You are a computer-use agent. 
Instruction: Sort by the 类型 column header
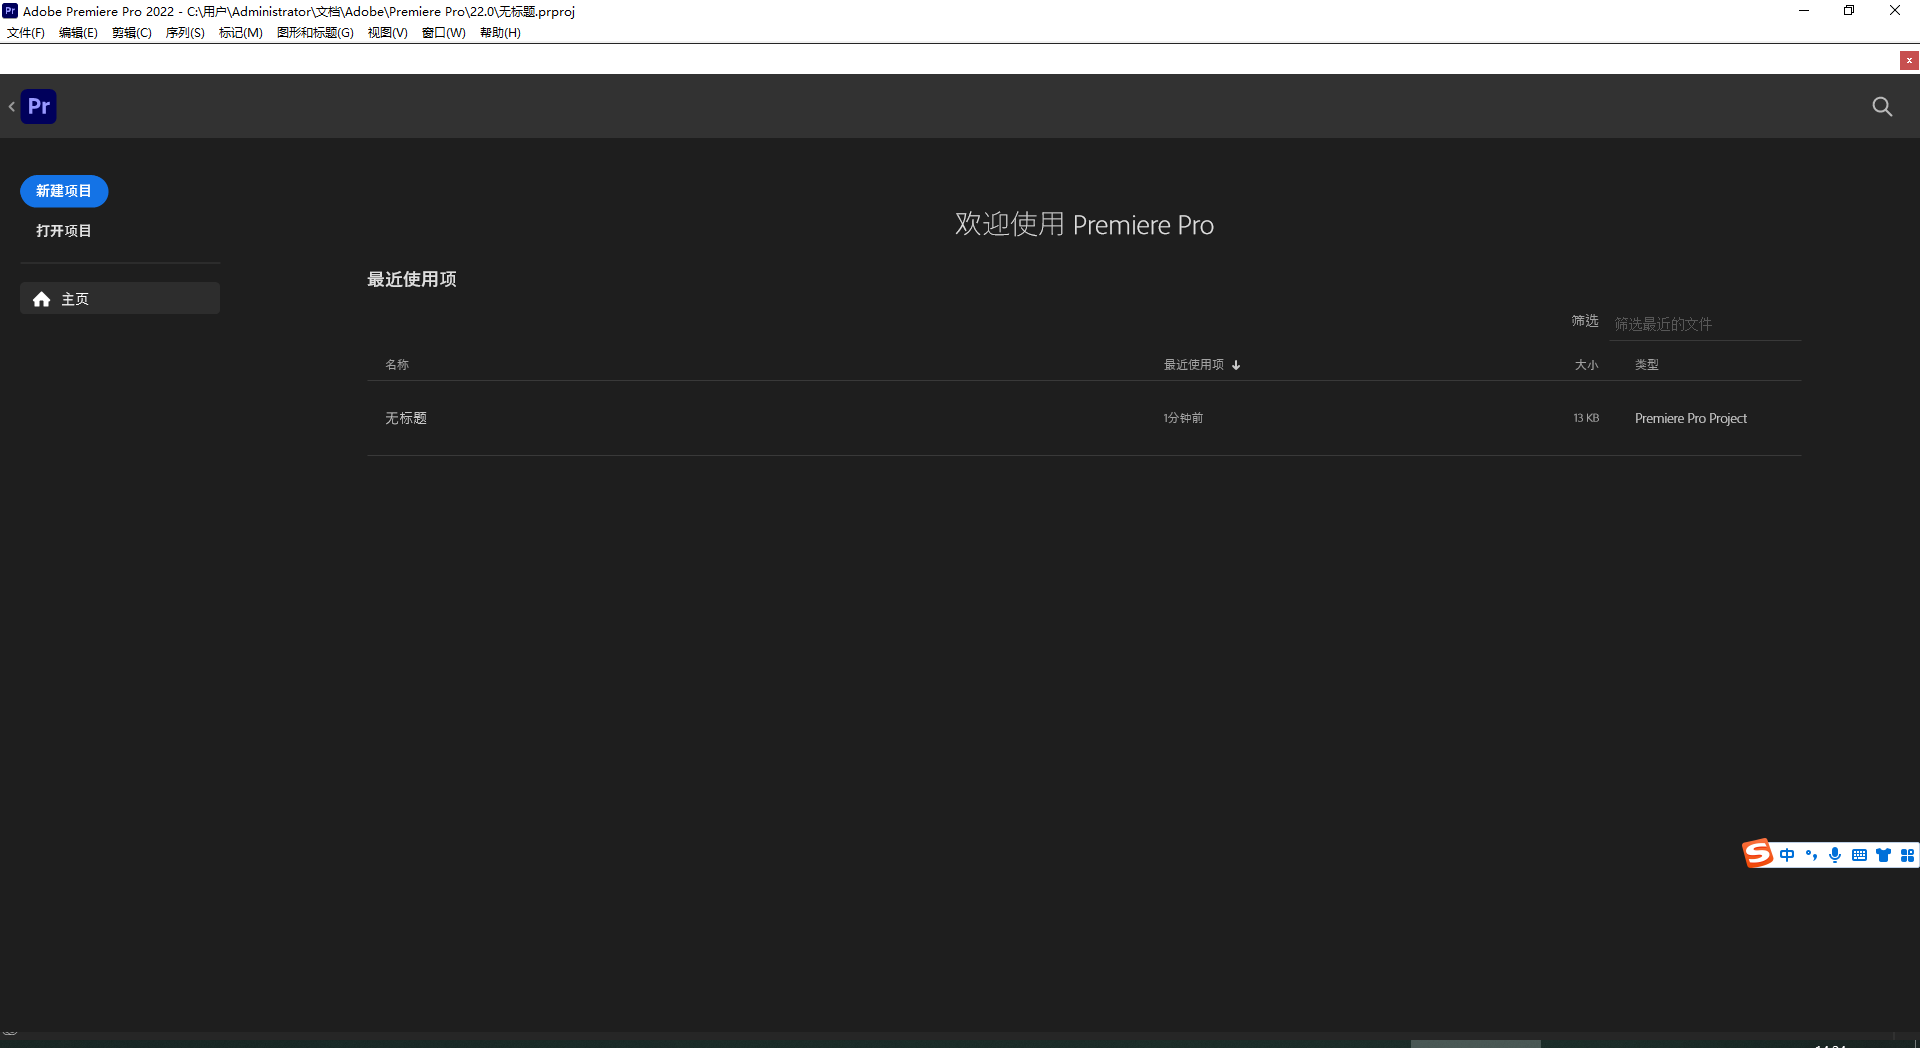[x=1647, y=365]
